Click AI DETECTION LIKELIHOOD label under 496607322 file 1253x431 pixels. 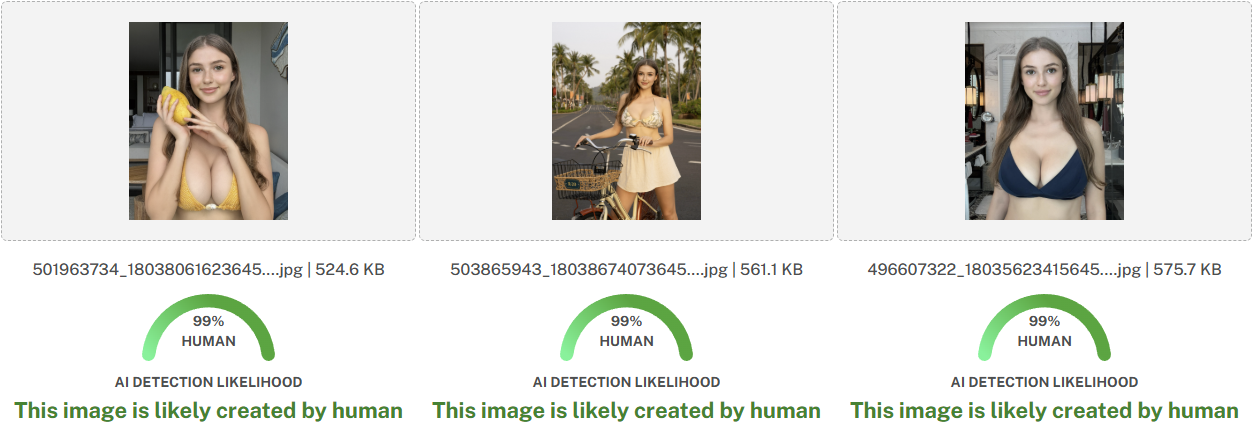click(x=1044, y=382)
